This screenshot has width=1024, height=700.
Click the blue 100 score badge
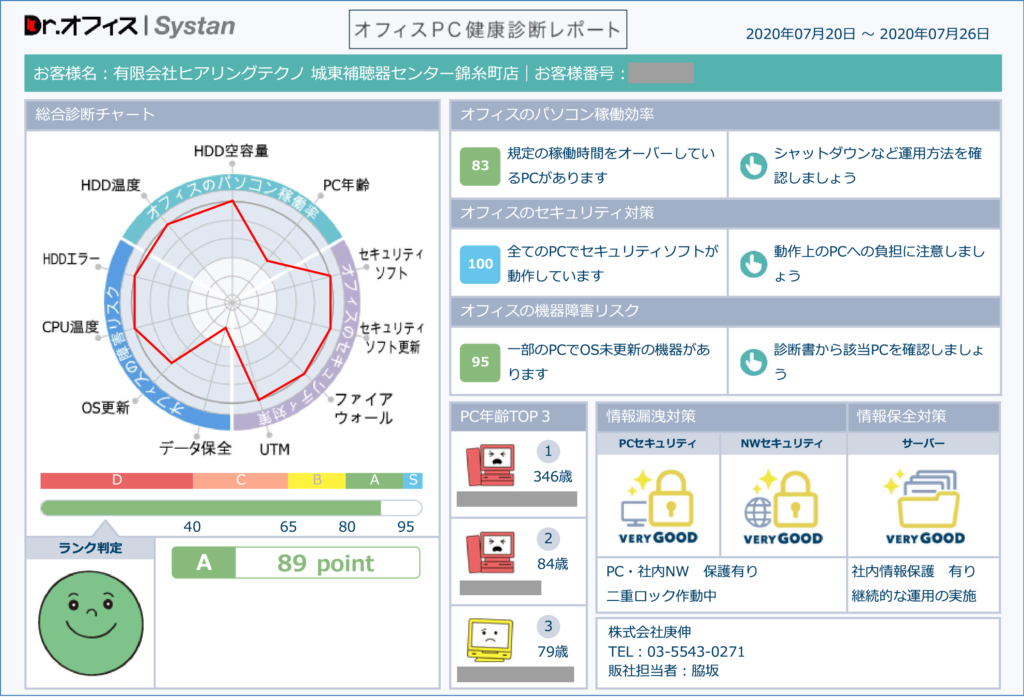tap(480, 264)
